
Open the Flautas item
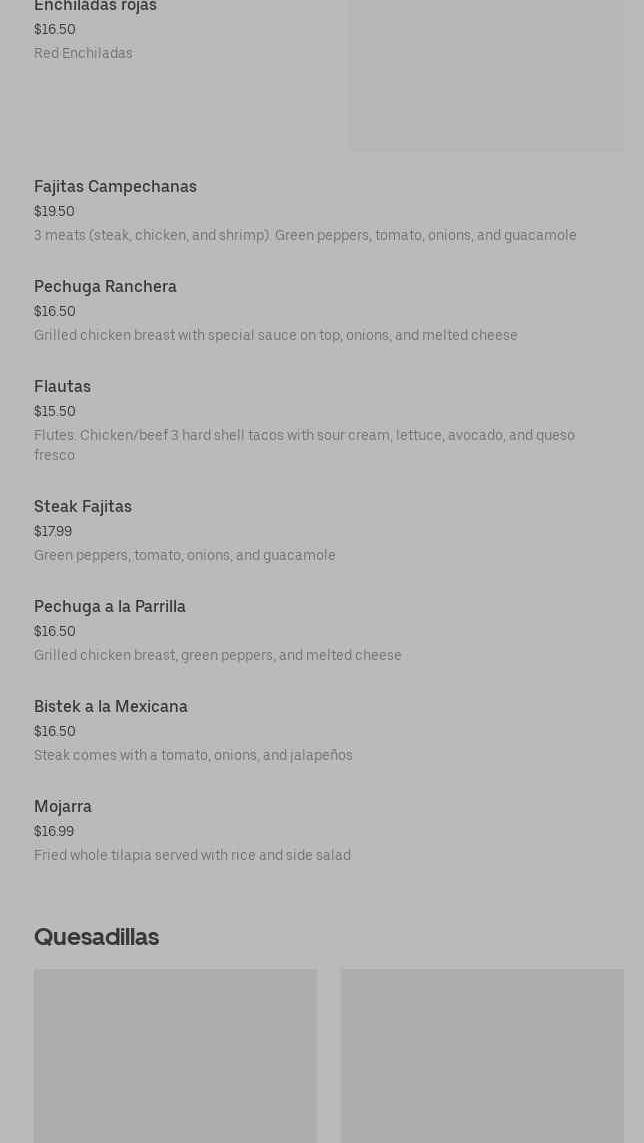(x=62, y=387)
